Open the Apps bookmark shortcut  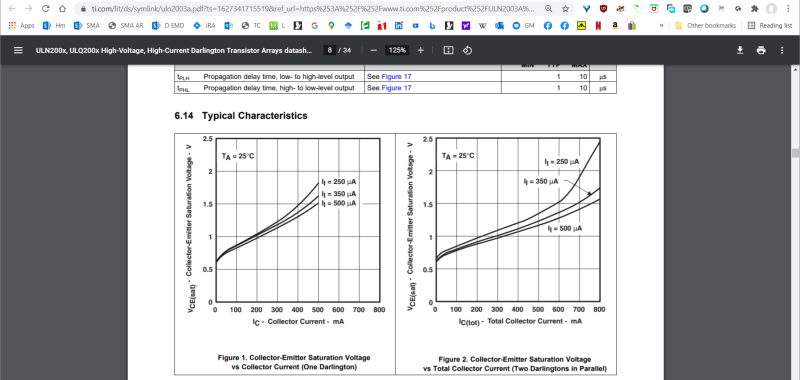[x=21, y=26]
